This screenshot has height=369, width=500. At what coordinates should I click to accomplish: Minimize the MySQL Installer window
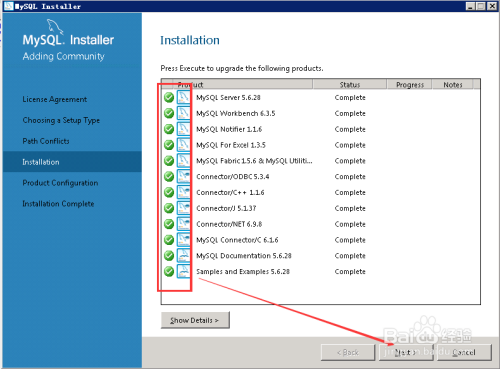pyautogui.click(x=470, y=6)
